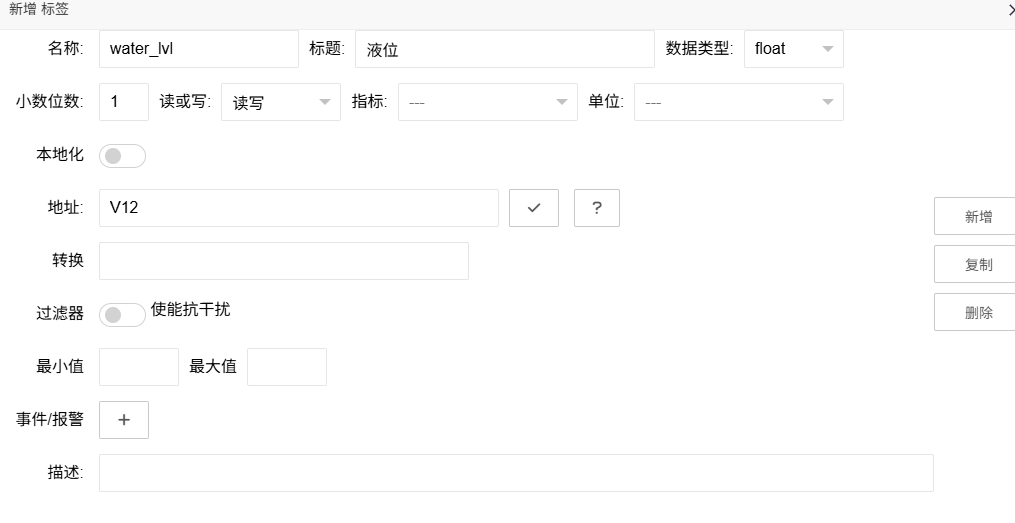
Task: Open address help question mark button
Action: click(596, 208)
